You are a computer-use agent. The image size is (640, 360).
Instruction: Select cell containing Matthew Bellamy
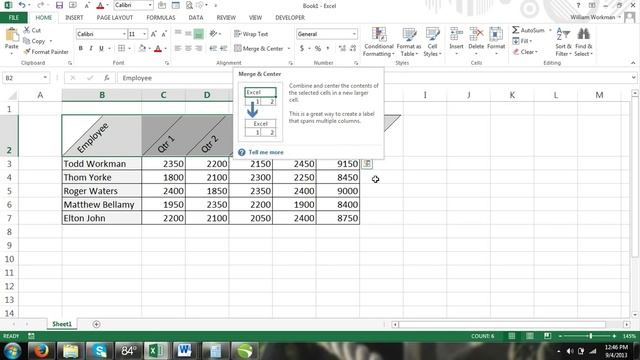point(102,204)
